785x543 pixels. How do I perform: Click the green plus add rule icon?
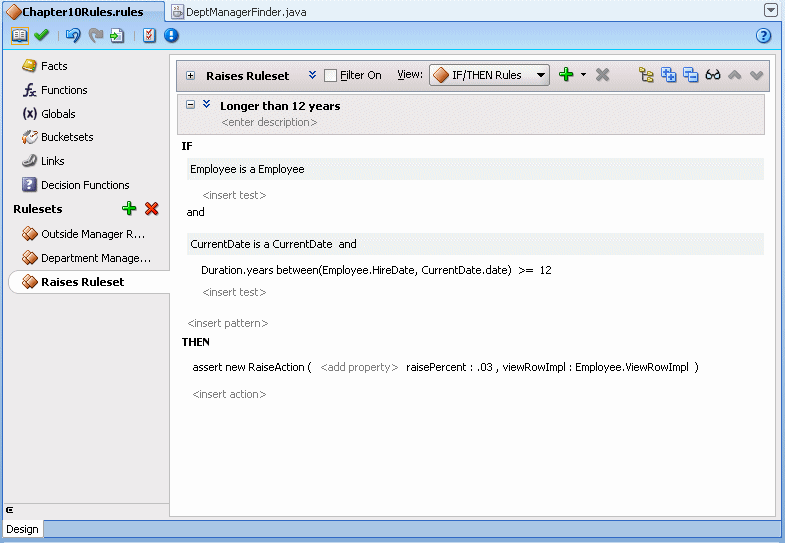566,75
